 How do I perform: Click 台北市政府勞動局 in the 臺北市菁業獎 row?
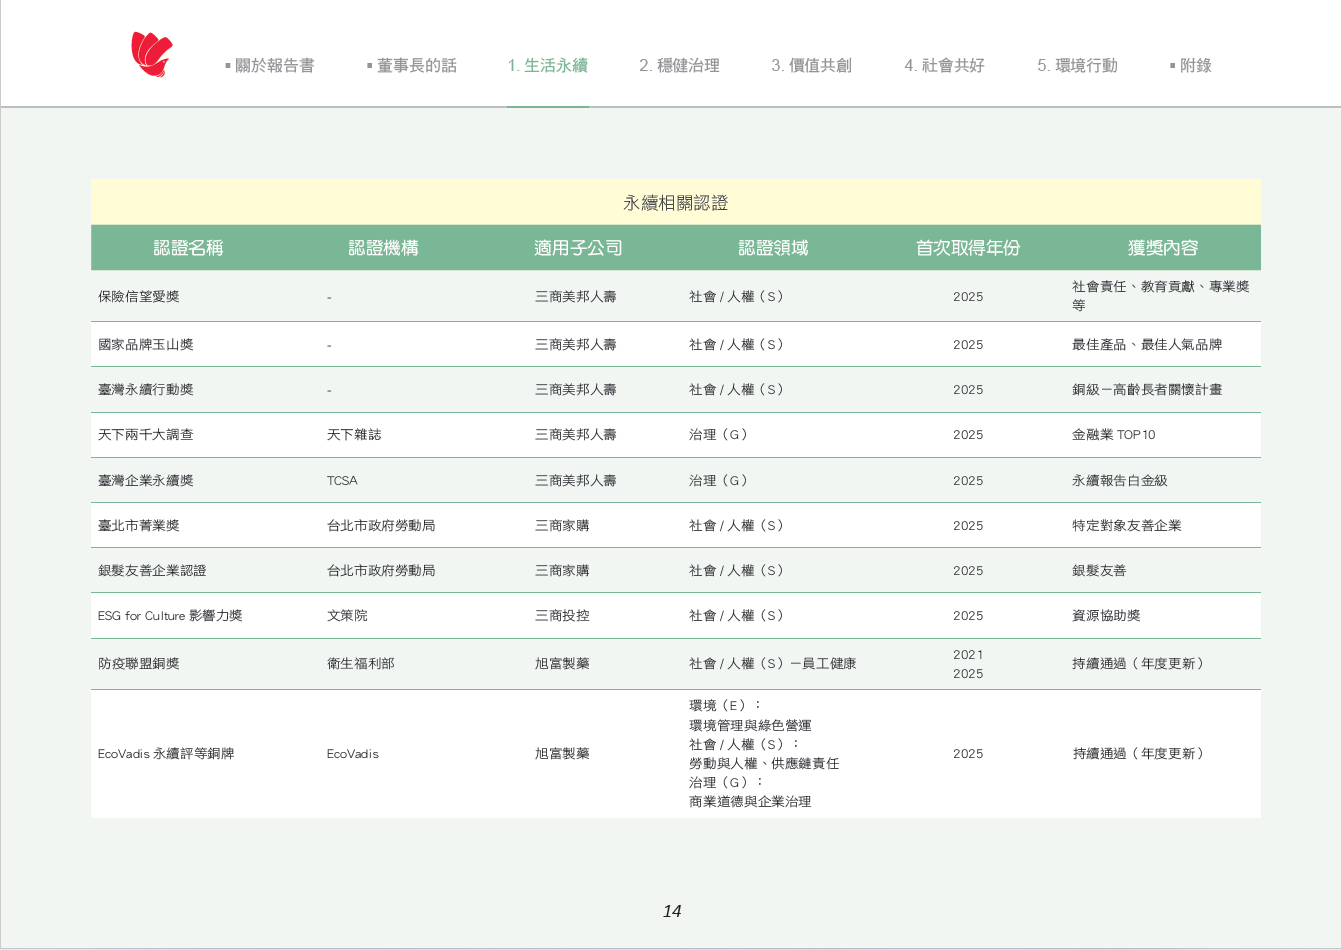(x=381, y=526)
